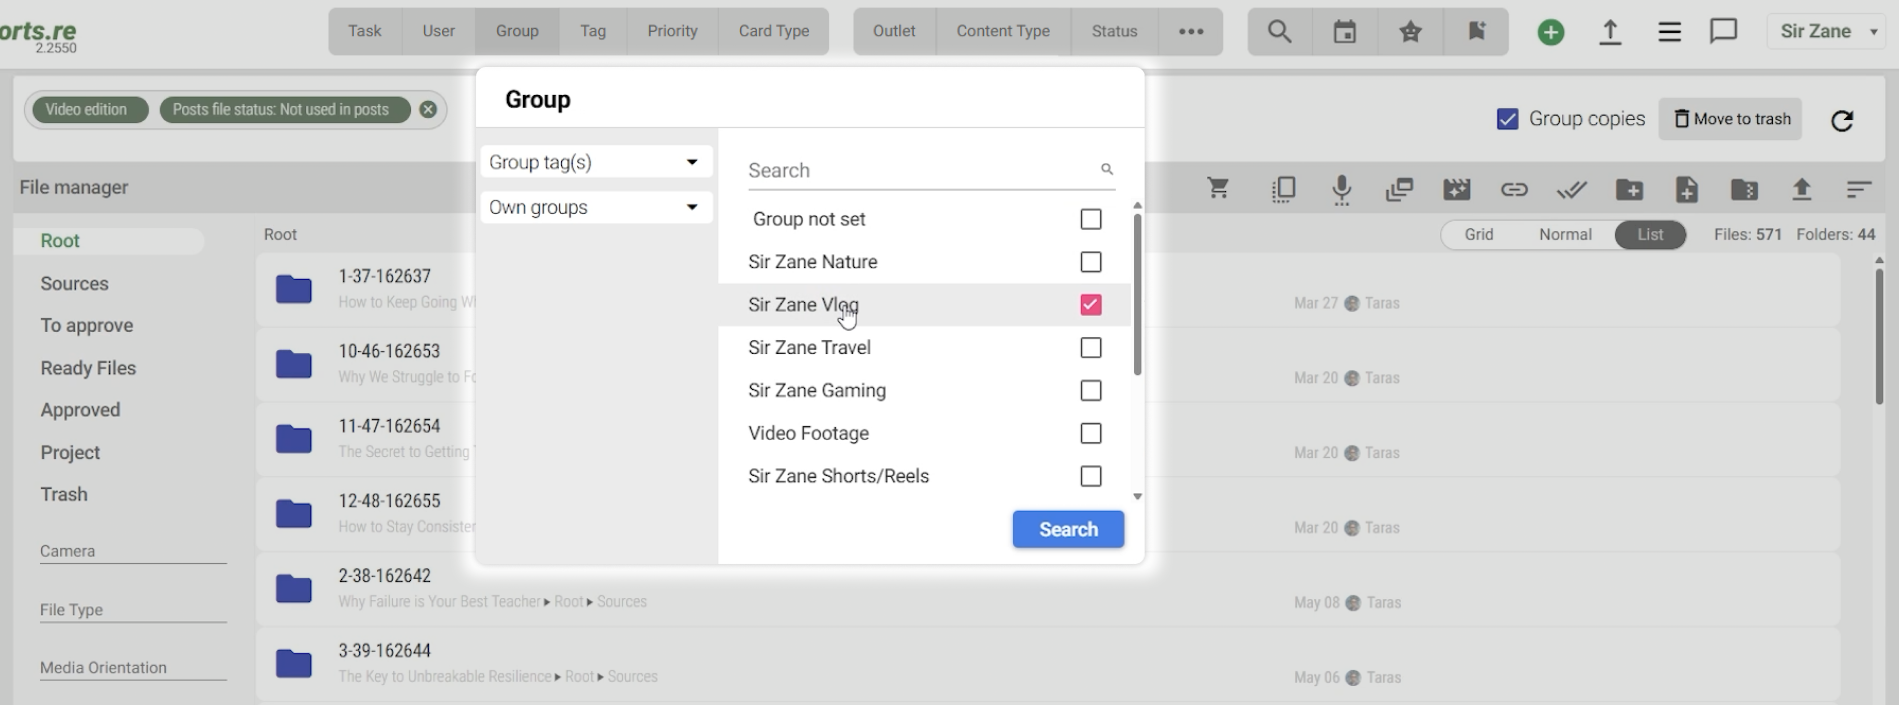Open the calendar icon in top bar
The image size is (1899, 705).
(1345, 32)
